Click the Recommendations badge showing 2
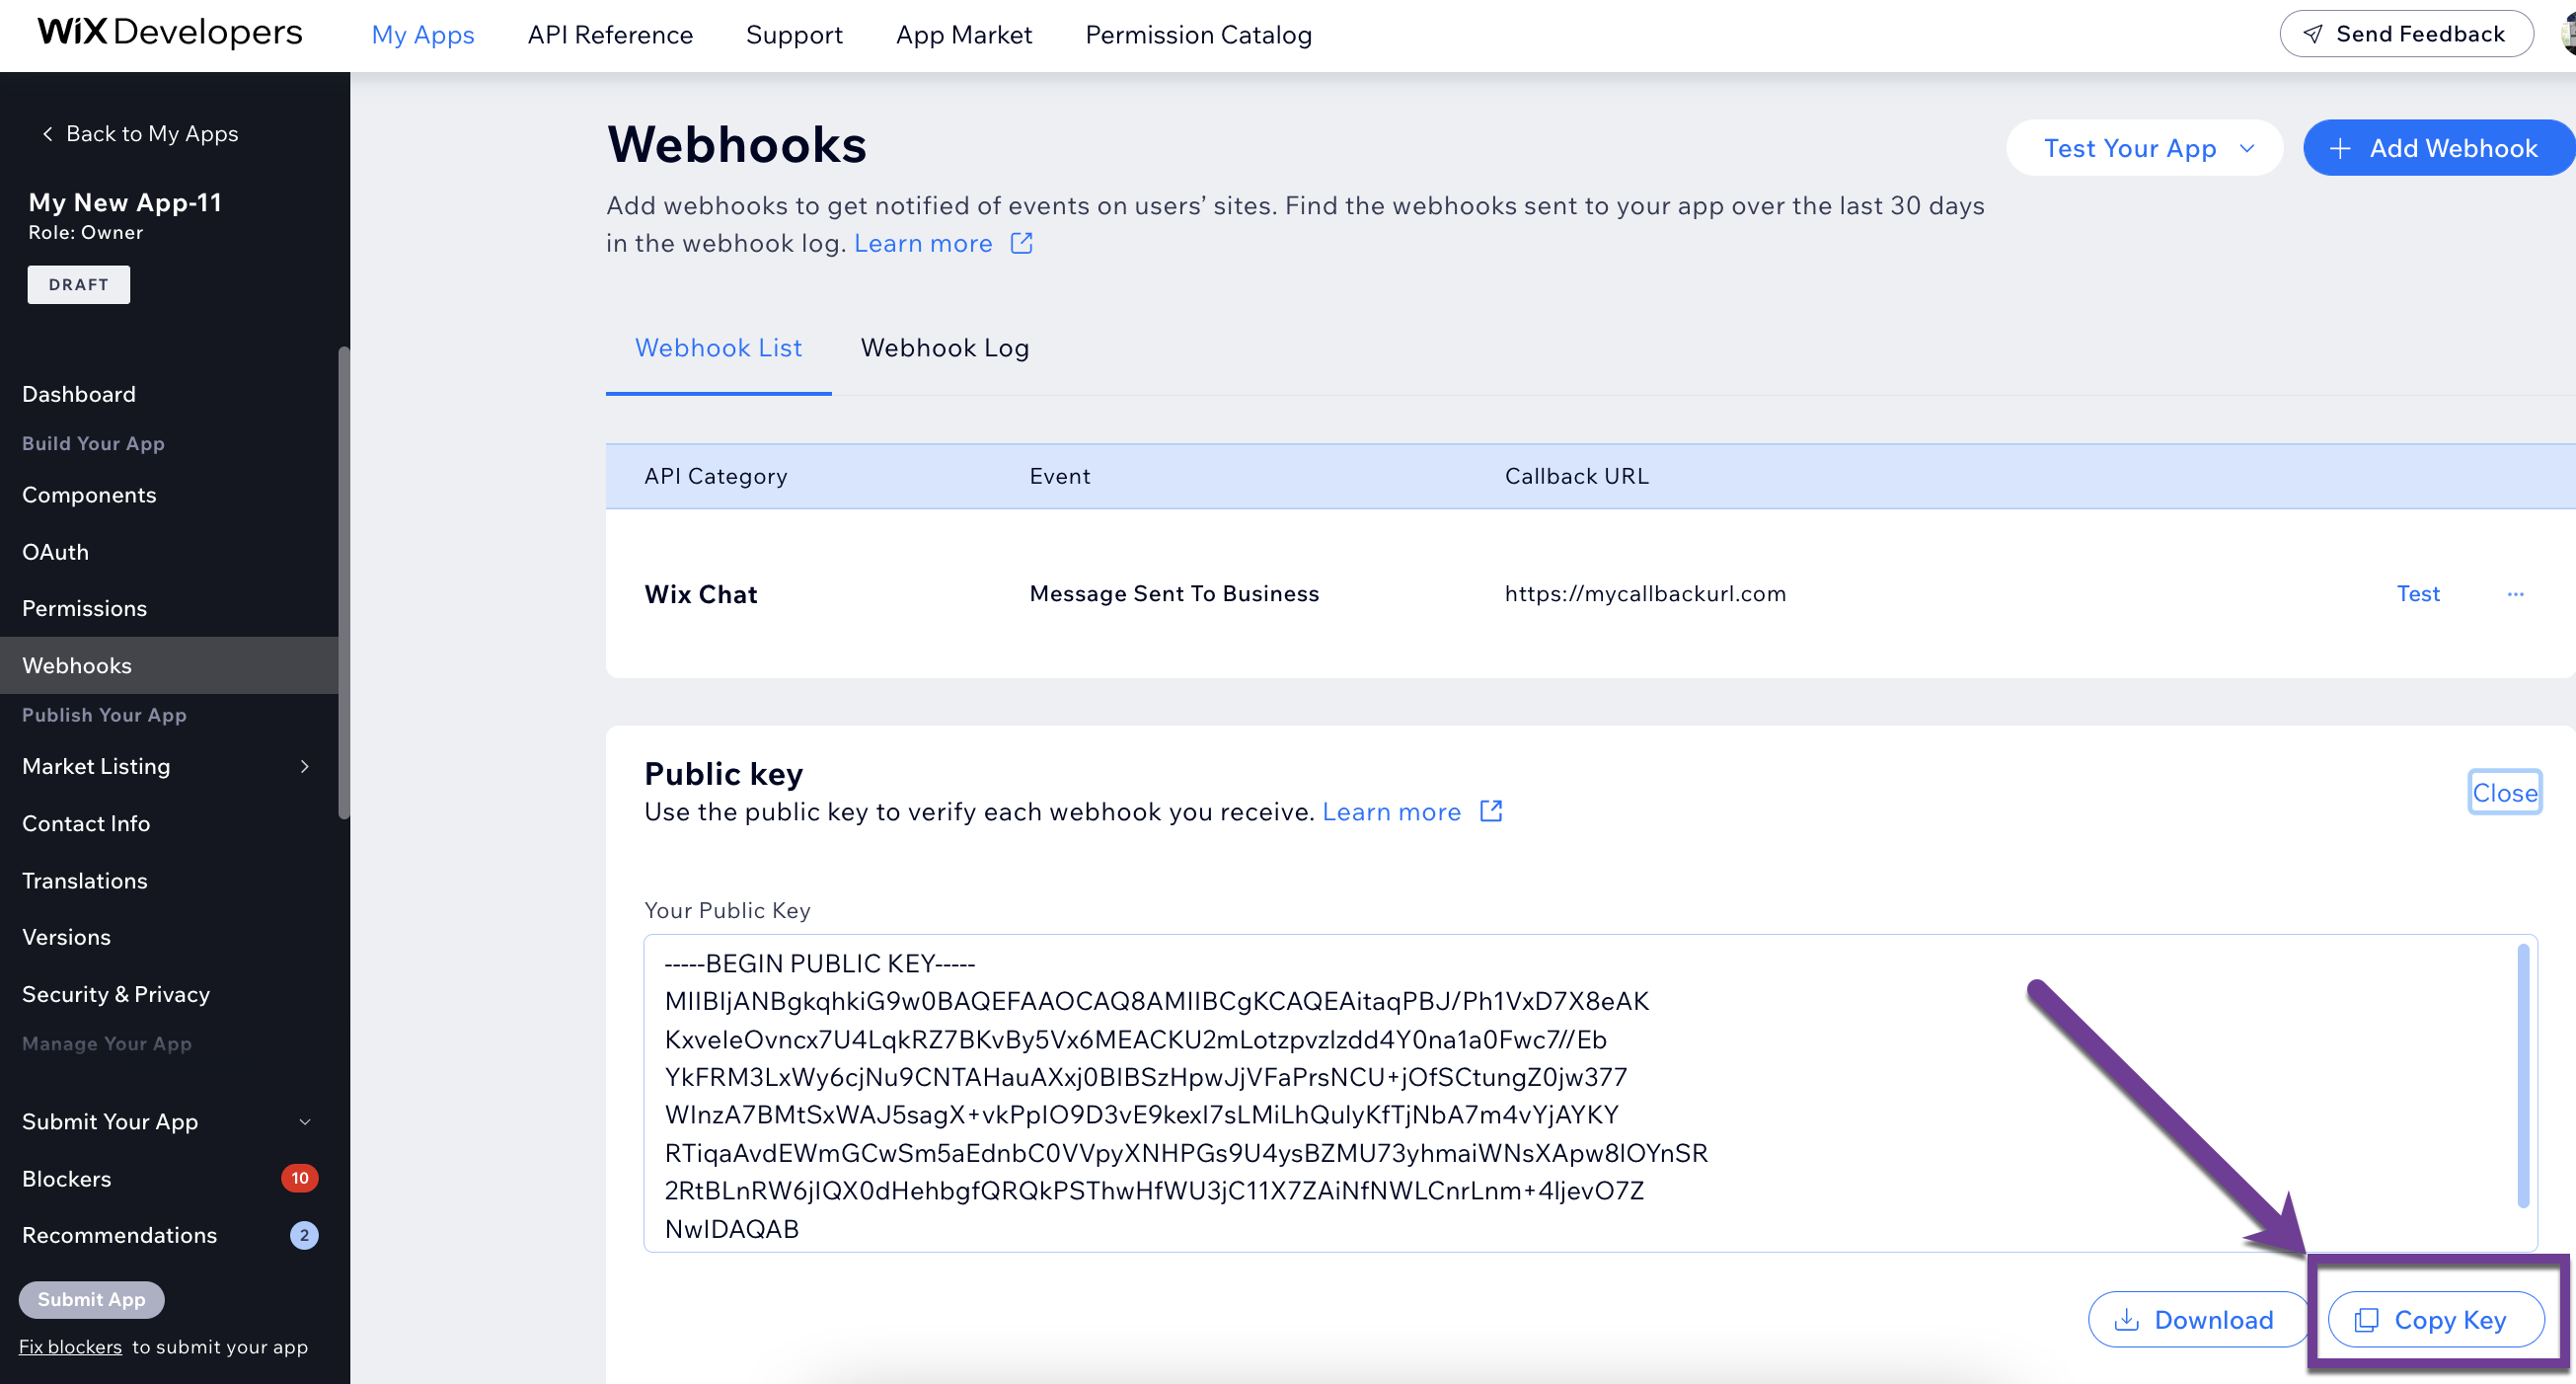Image resolution: width=2576 pixels, height=1384 pixels. pyautogui.click(x=304, y=1235)
